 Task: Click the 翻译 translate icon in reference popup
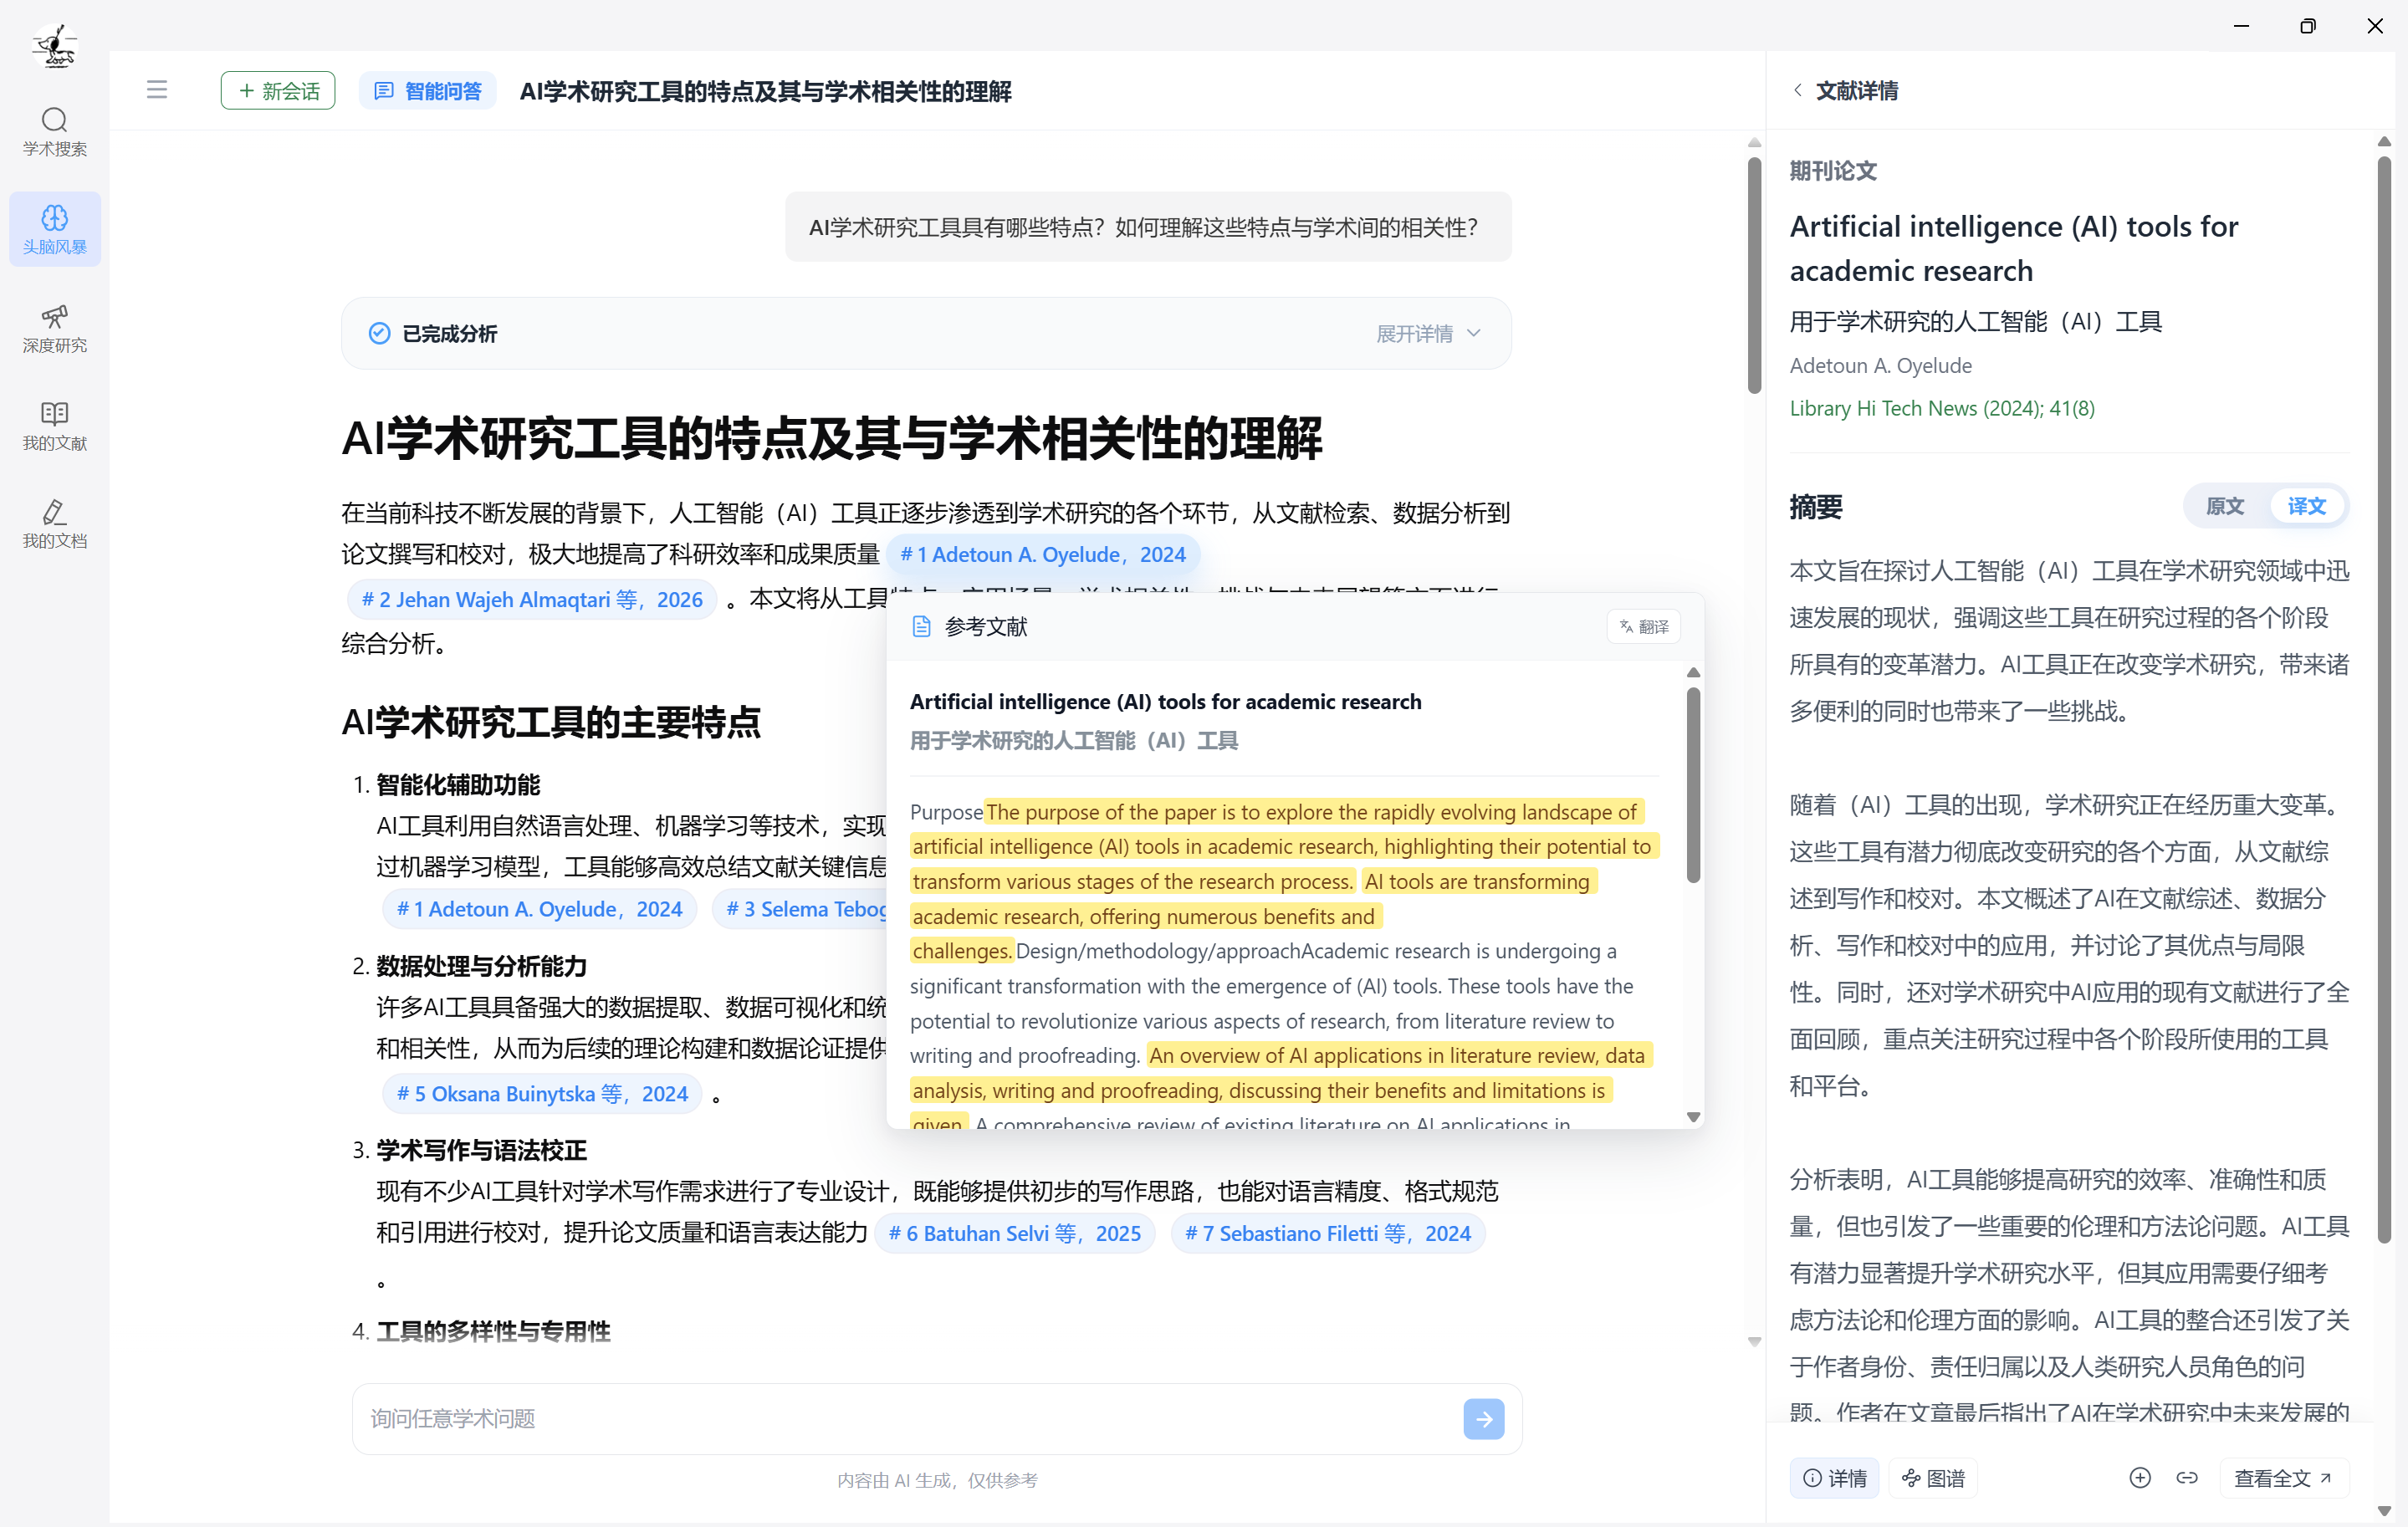coord(1643,627)
